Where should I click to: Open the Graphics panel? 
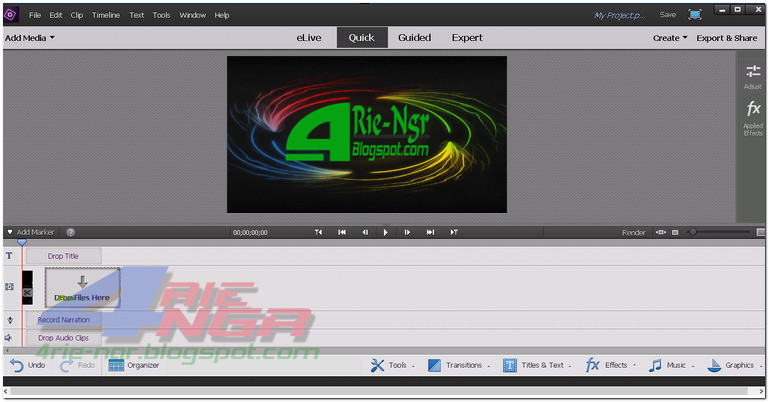(x=730, y=365)
